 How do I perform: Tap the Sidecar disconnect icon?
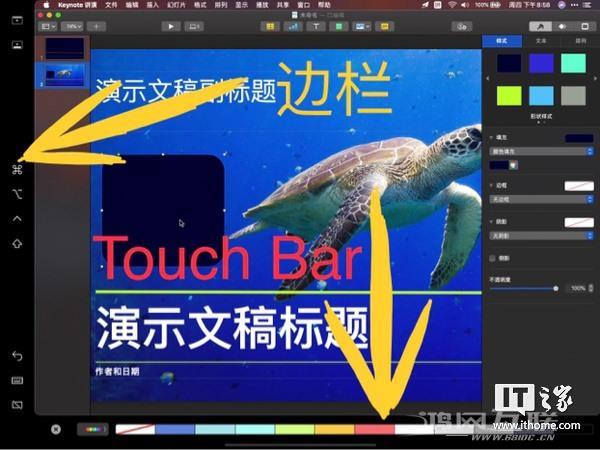pos(17,405)
